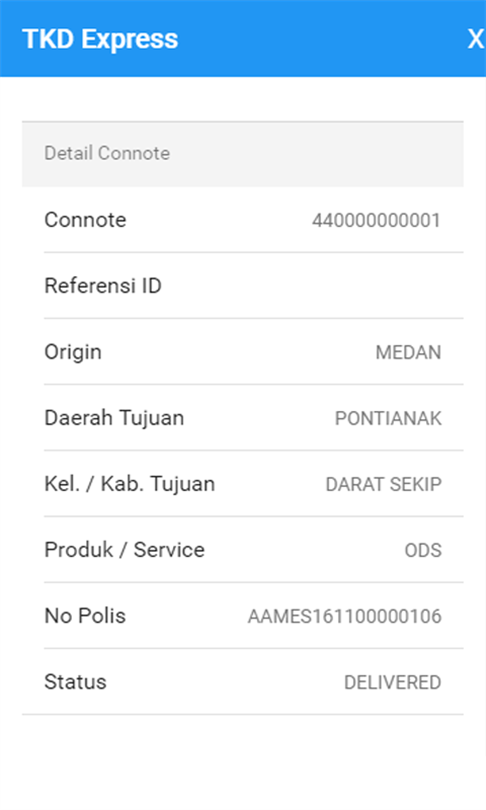Click the Kel. / Kab. Tujuan label
The image size is (486, 810).
tap(130, 484)
